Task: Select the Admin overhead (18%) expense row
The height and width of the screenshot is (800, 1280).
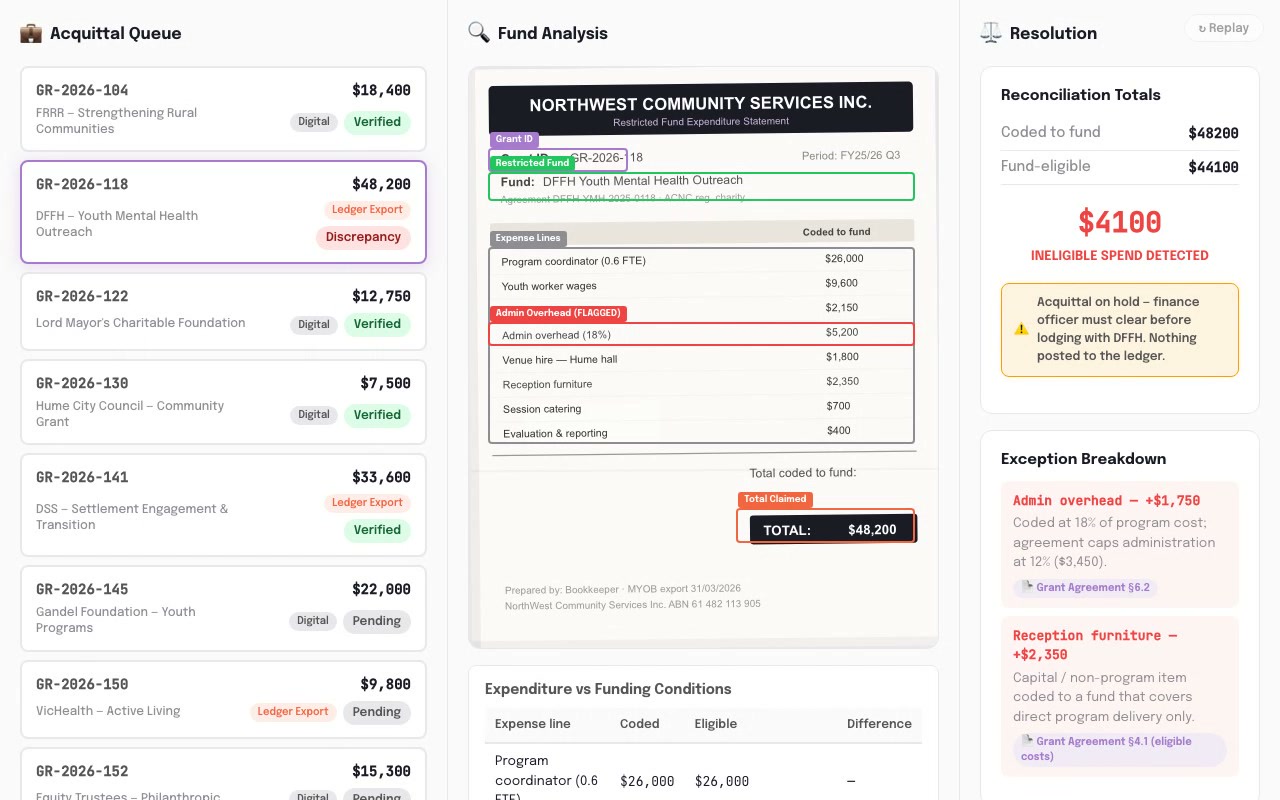Action: pyautogui.click(x=701, y=334)
